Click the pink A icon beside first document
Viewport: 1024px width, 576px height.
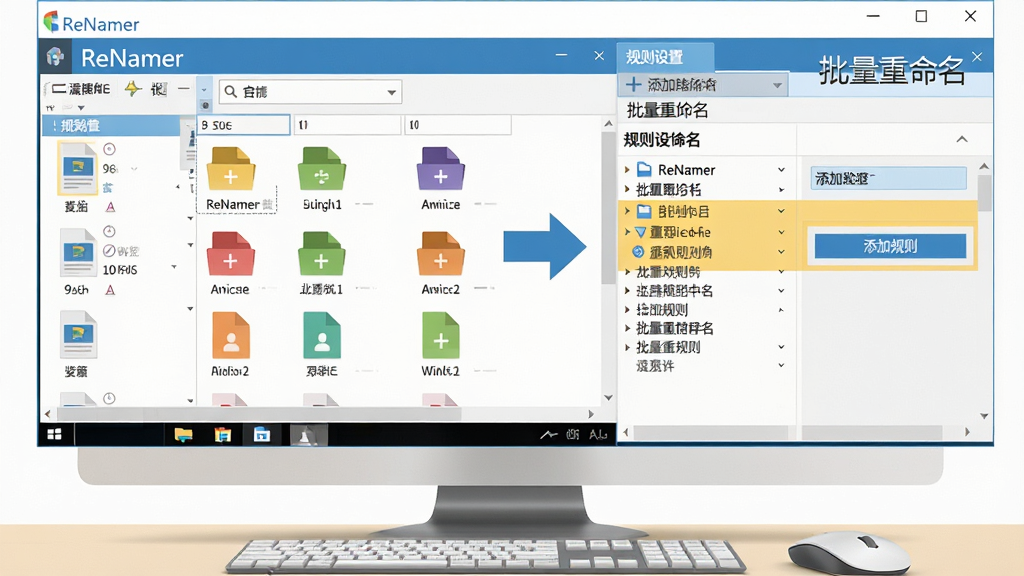[110, 207]
